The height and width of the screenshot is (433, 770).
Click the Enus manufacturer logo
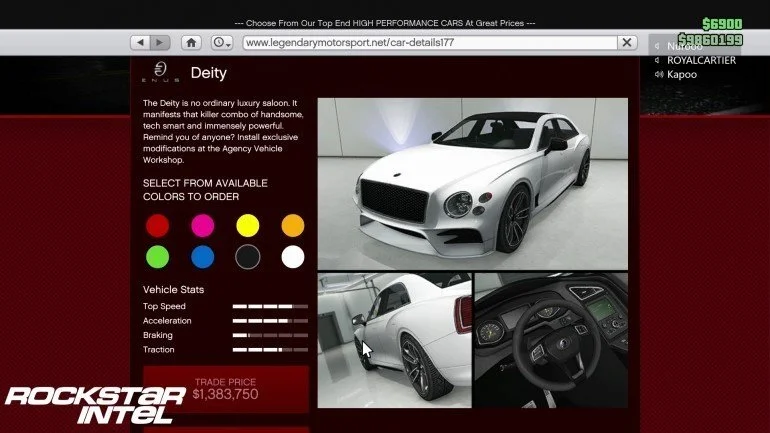pos(161,72)
